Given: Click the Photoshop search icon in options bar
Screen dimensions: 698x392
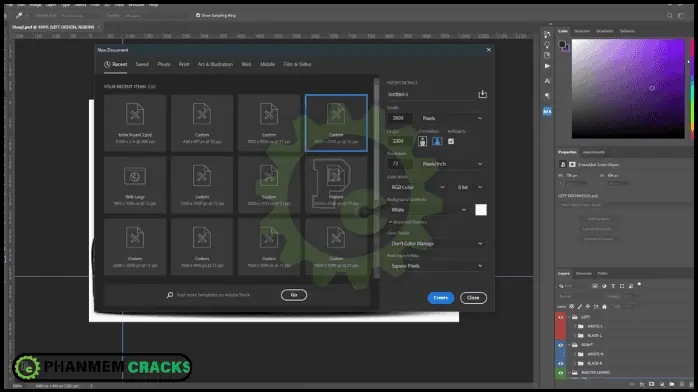Looking at the screenshot, I should coord(670,16).
